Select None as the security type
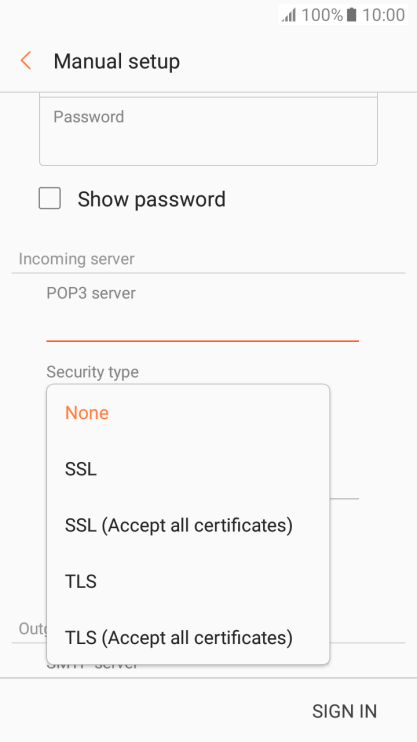Screen dimensions: 417x742 188,413
